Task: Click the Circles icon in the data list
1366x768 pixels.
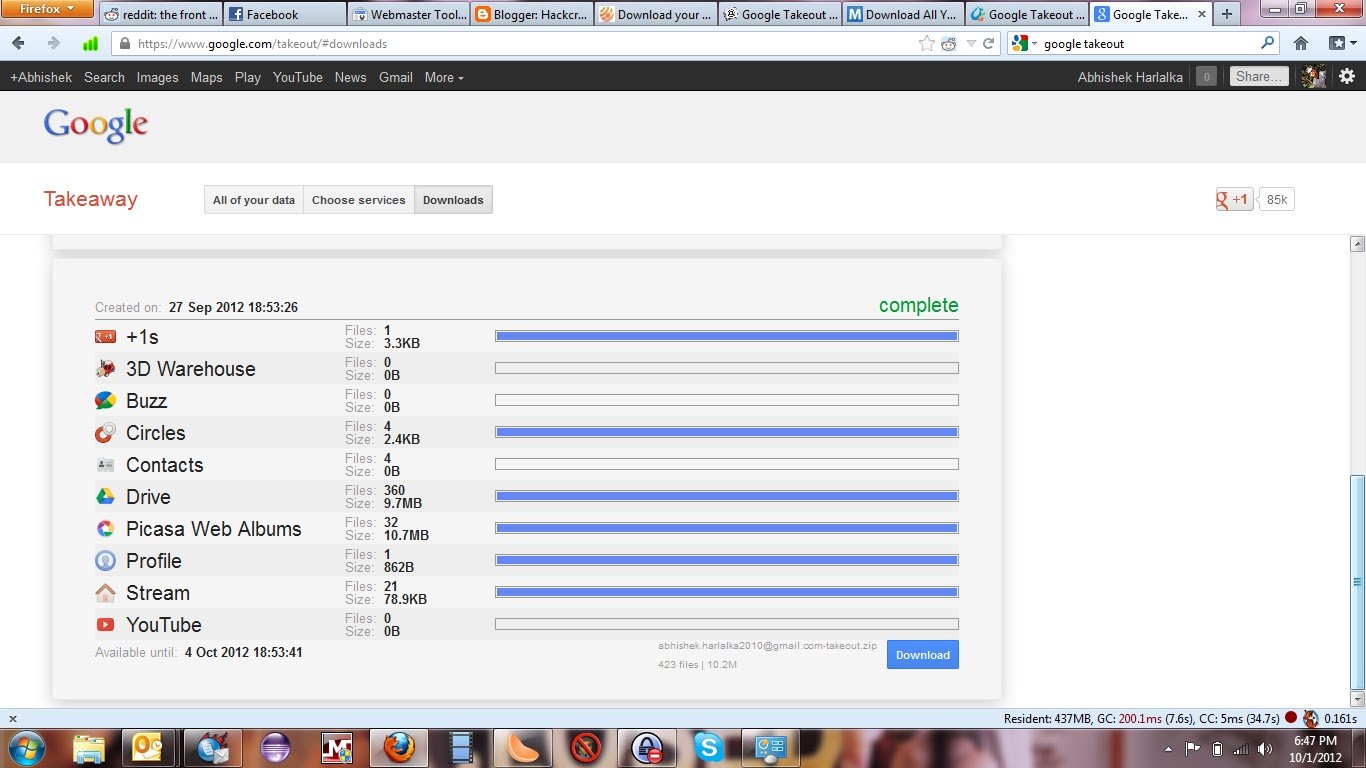Action: pos(105,432)
